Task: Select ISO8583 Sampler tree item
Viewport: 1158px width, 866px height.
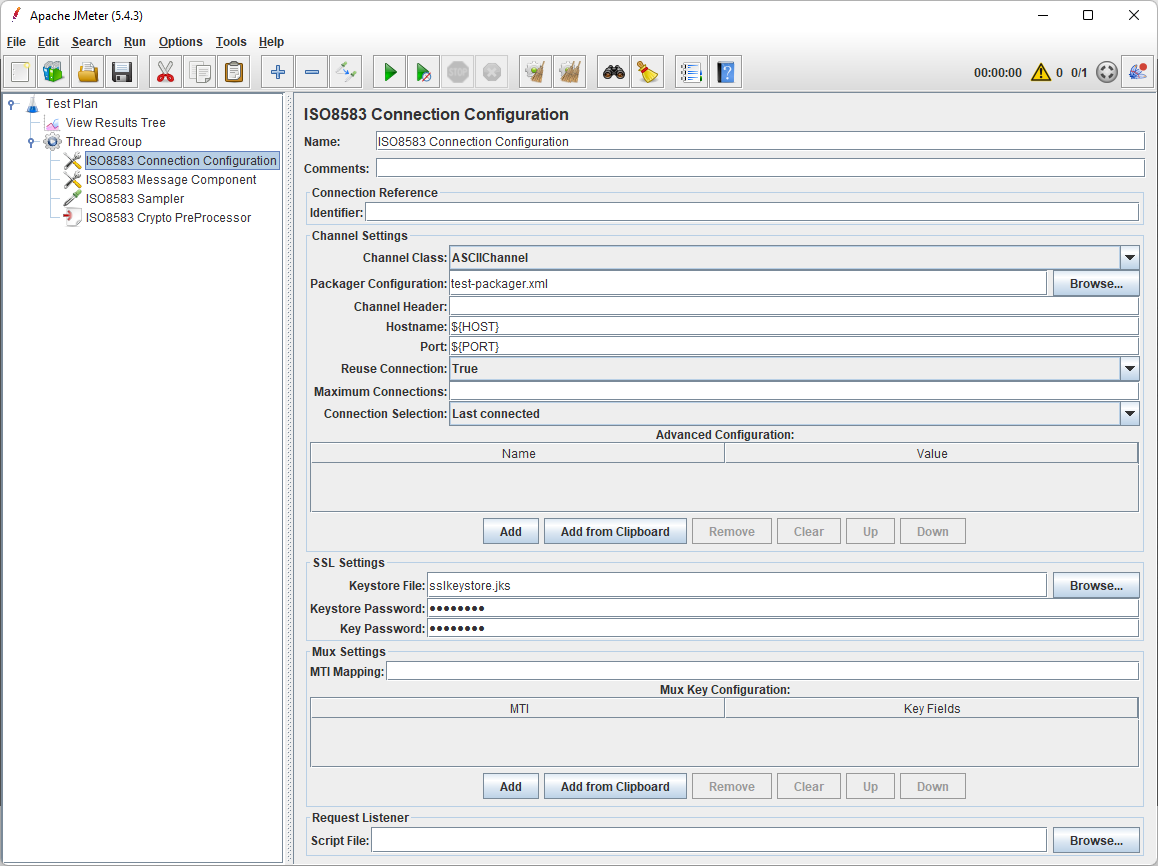Action: pos(134,199)
